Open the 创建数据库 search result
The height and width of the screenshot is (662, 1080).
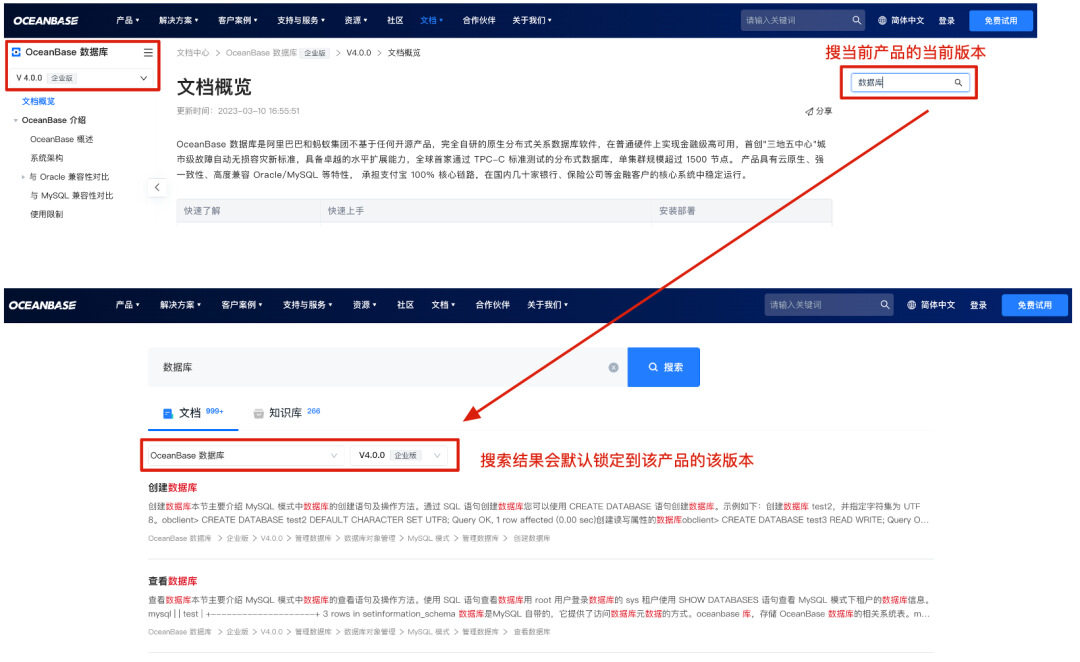point(173,488)
